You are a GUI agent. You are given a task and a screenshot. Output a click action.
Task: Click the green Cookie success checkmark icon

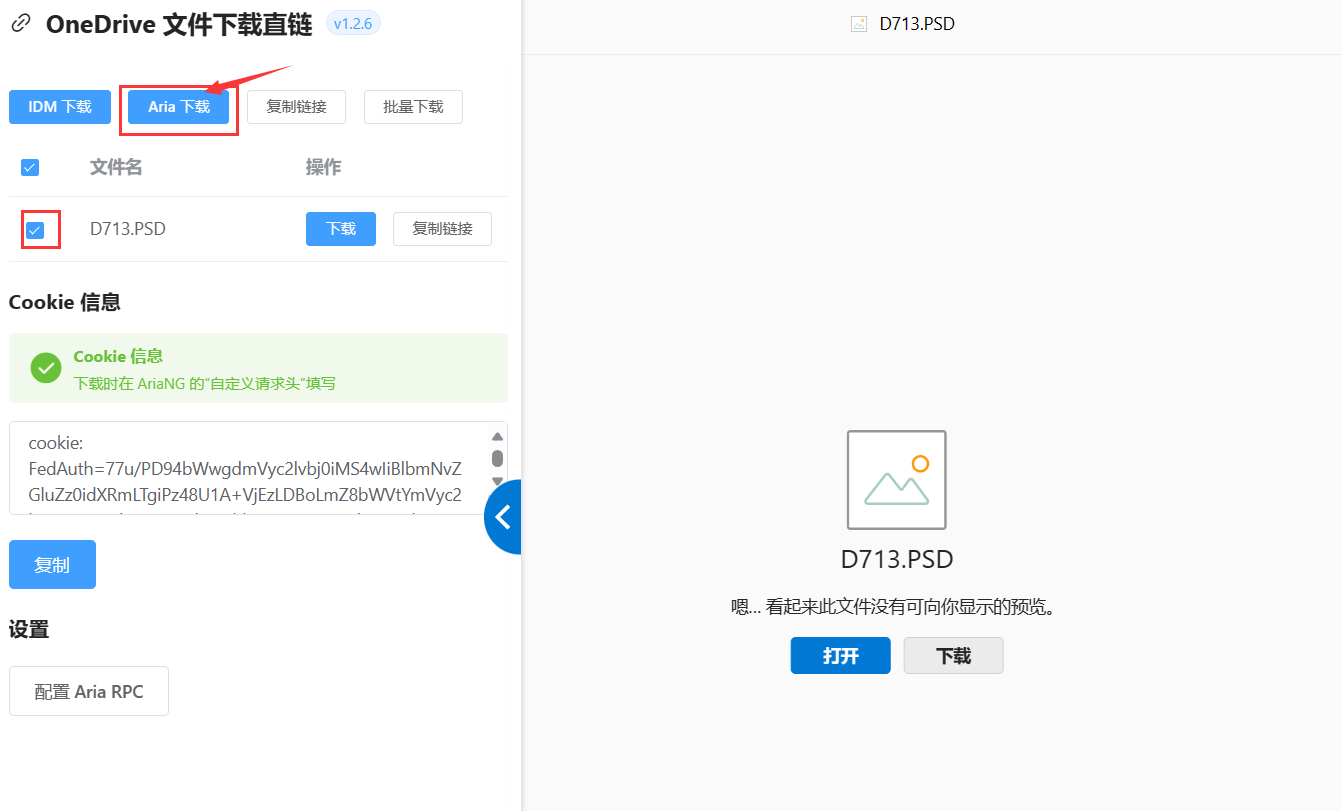point(45,368)
